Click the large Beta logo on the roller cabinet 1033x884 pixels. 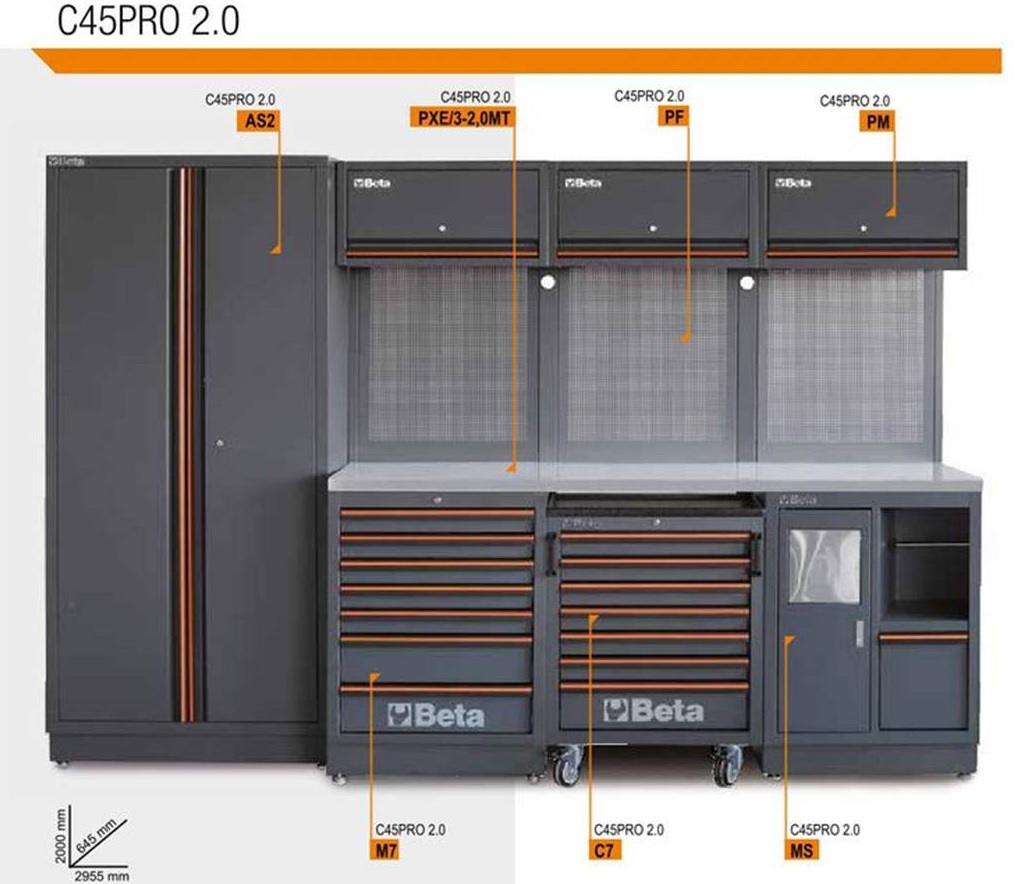pyautogui.click(x=652, y=711)
